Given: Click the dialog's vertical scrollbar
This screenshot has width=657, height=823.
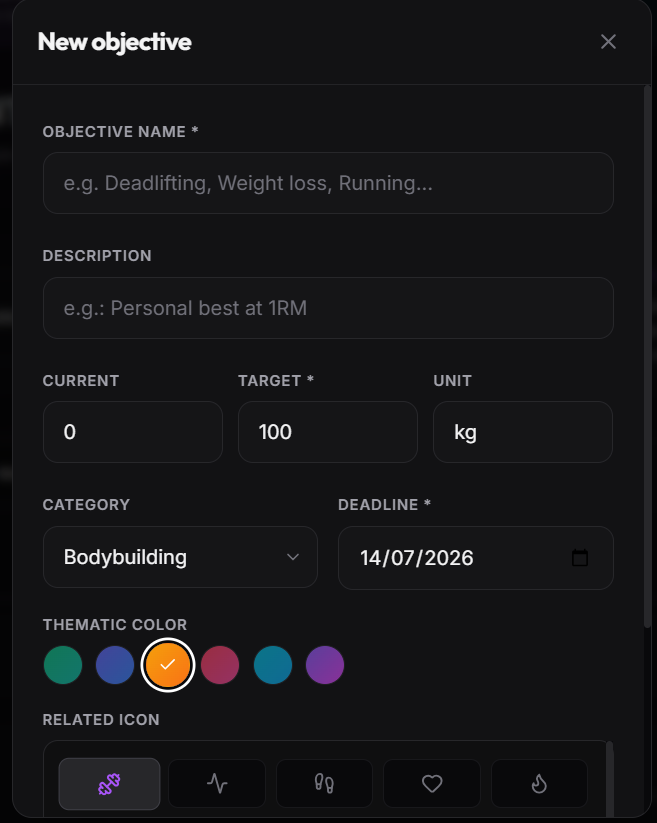Looking at the screenshot, I should coord(648,357).
